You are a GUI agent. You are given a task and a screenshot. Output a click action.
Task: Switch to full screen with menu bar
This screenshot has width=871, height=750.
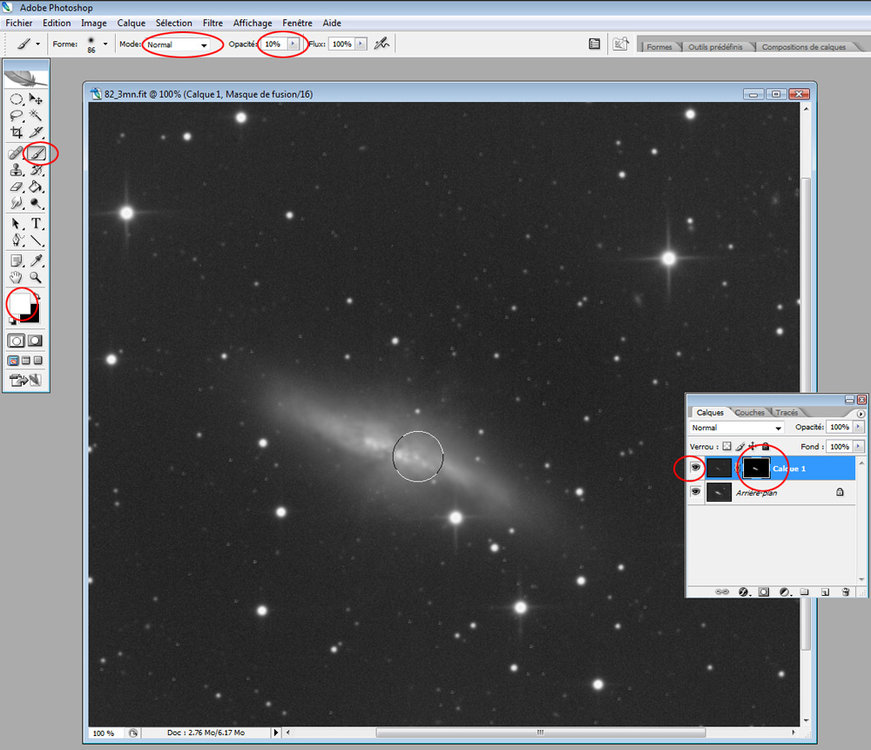point(26,361)
